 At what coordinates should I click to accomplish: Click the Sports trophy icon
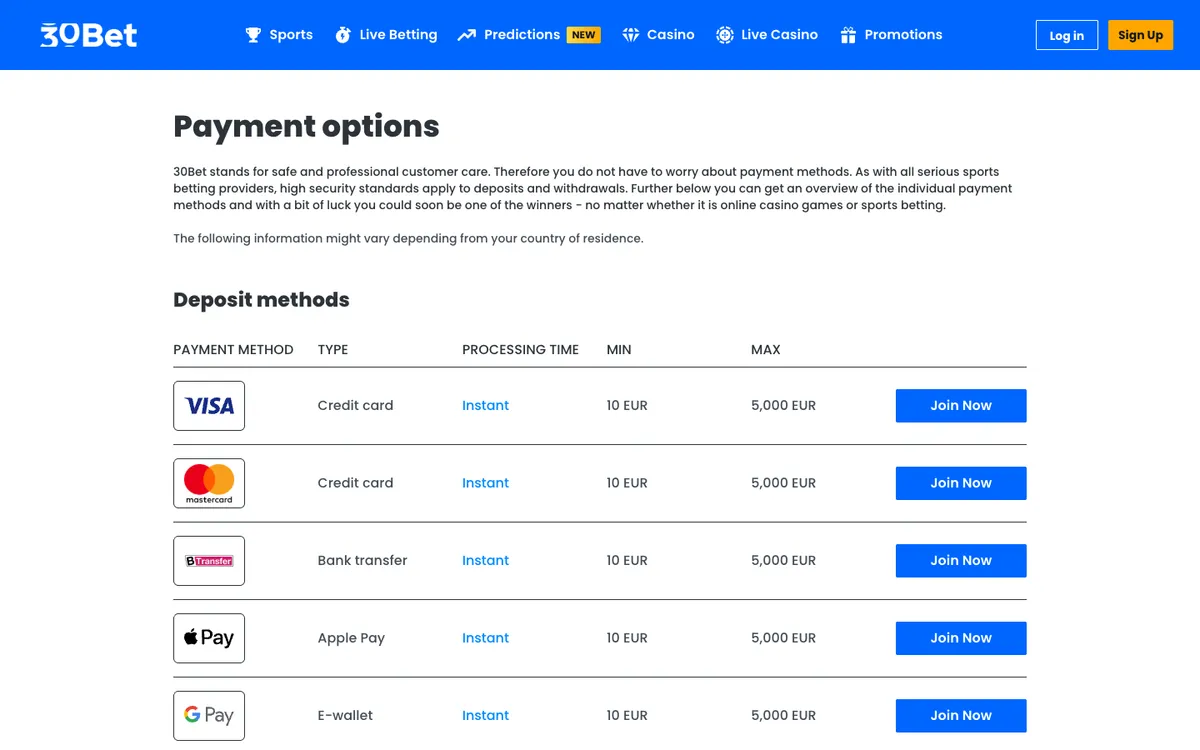[253, 35]
